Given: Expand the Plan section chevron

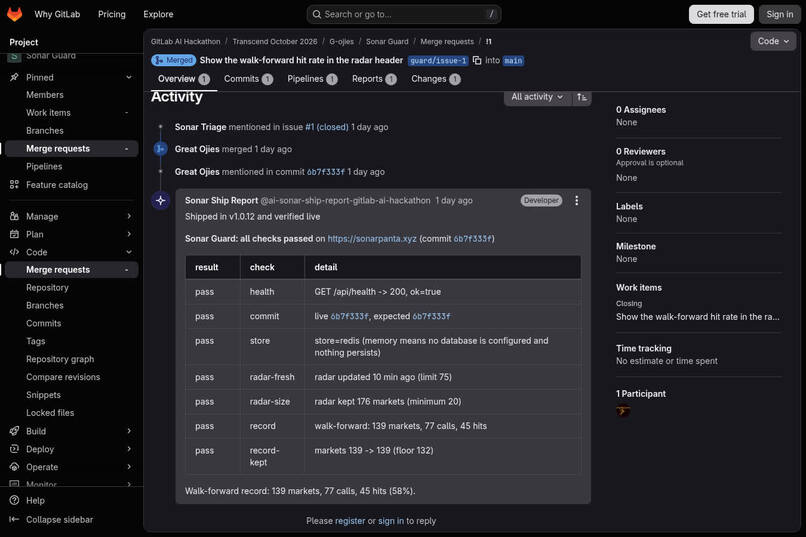Looking at the screenshot, I should tap(129, 234).
